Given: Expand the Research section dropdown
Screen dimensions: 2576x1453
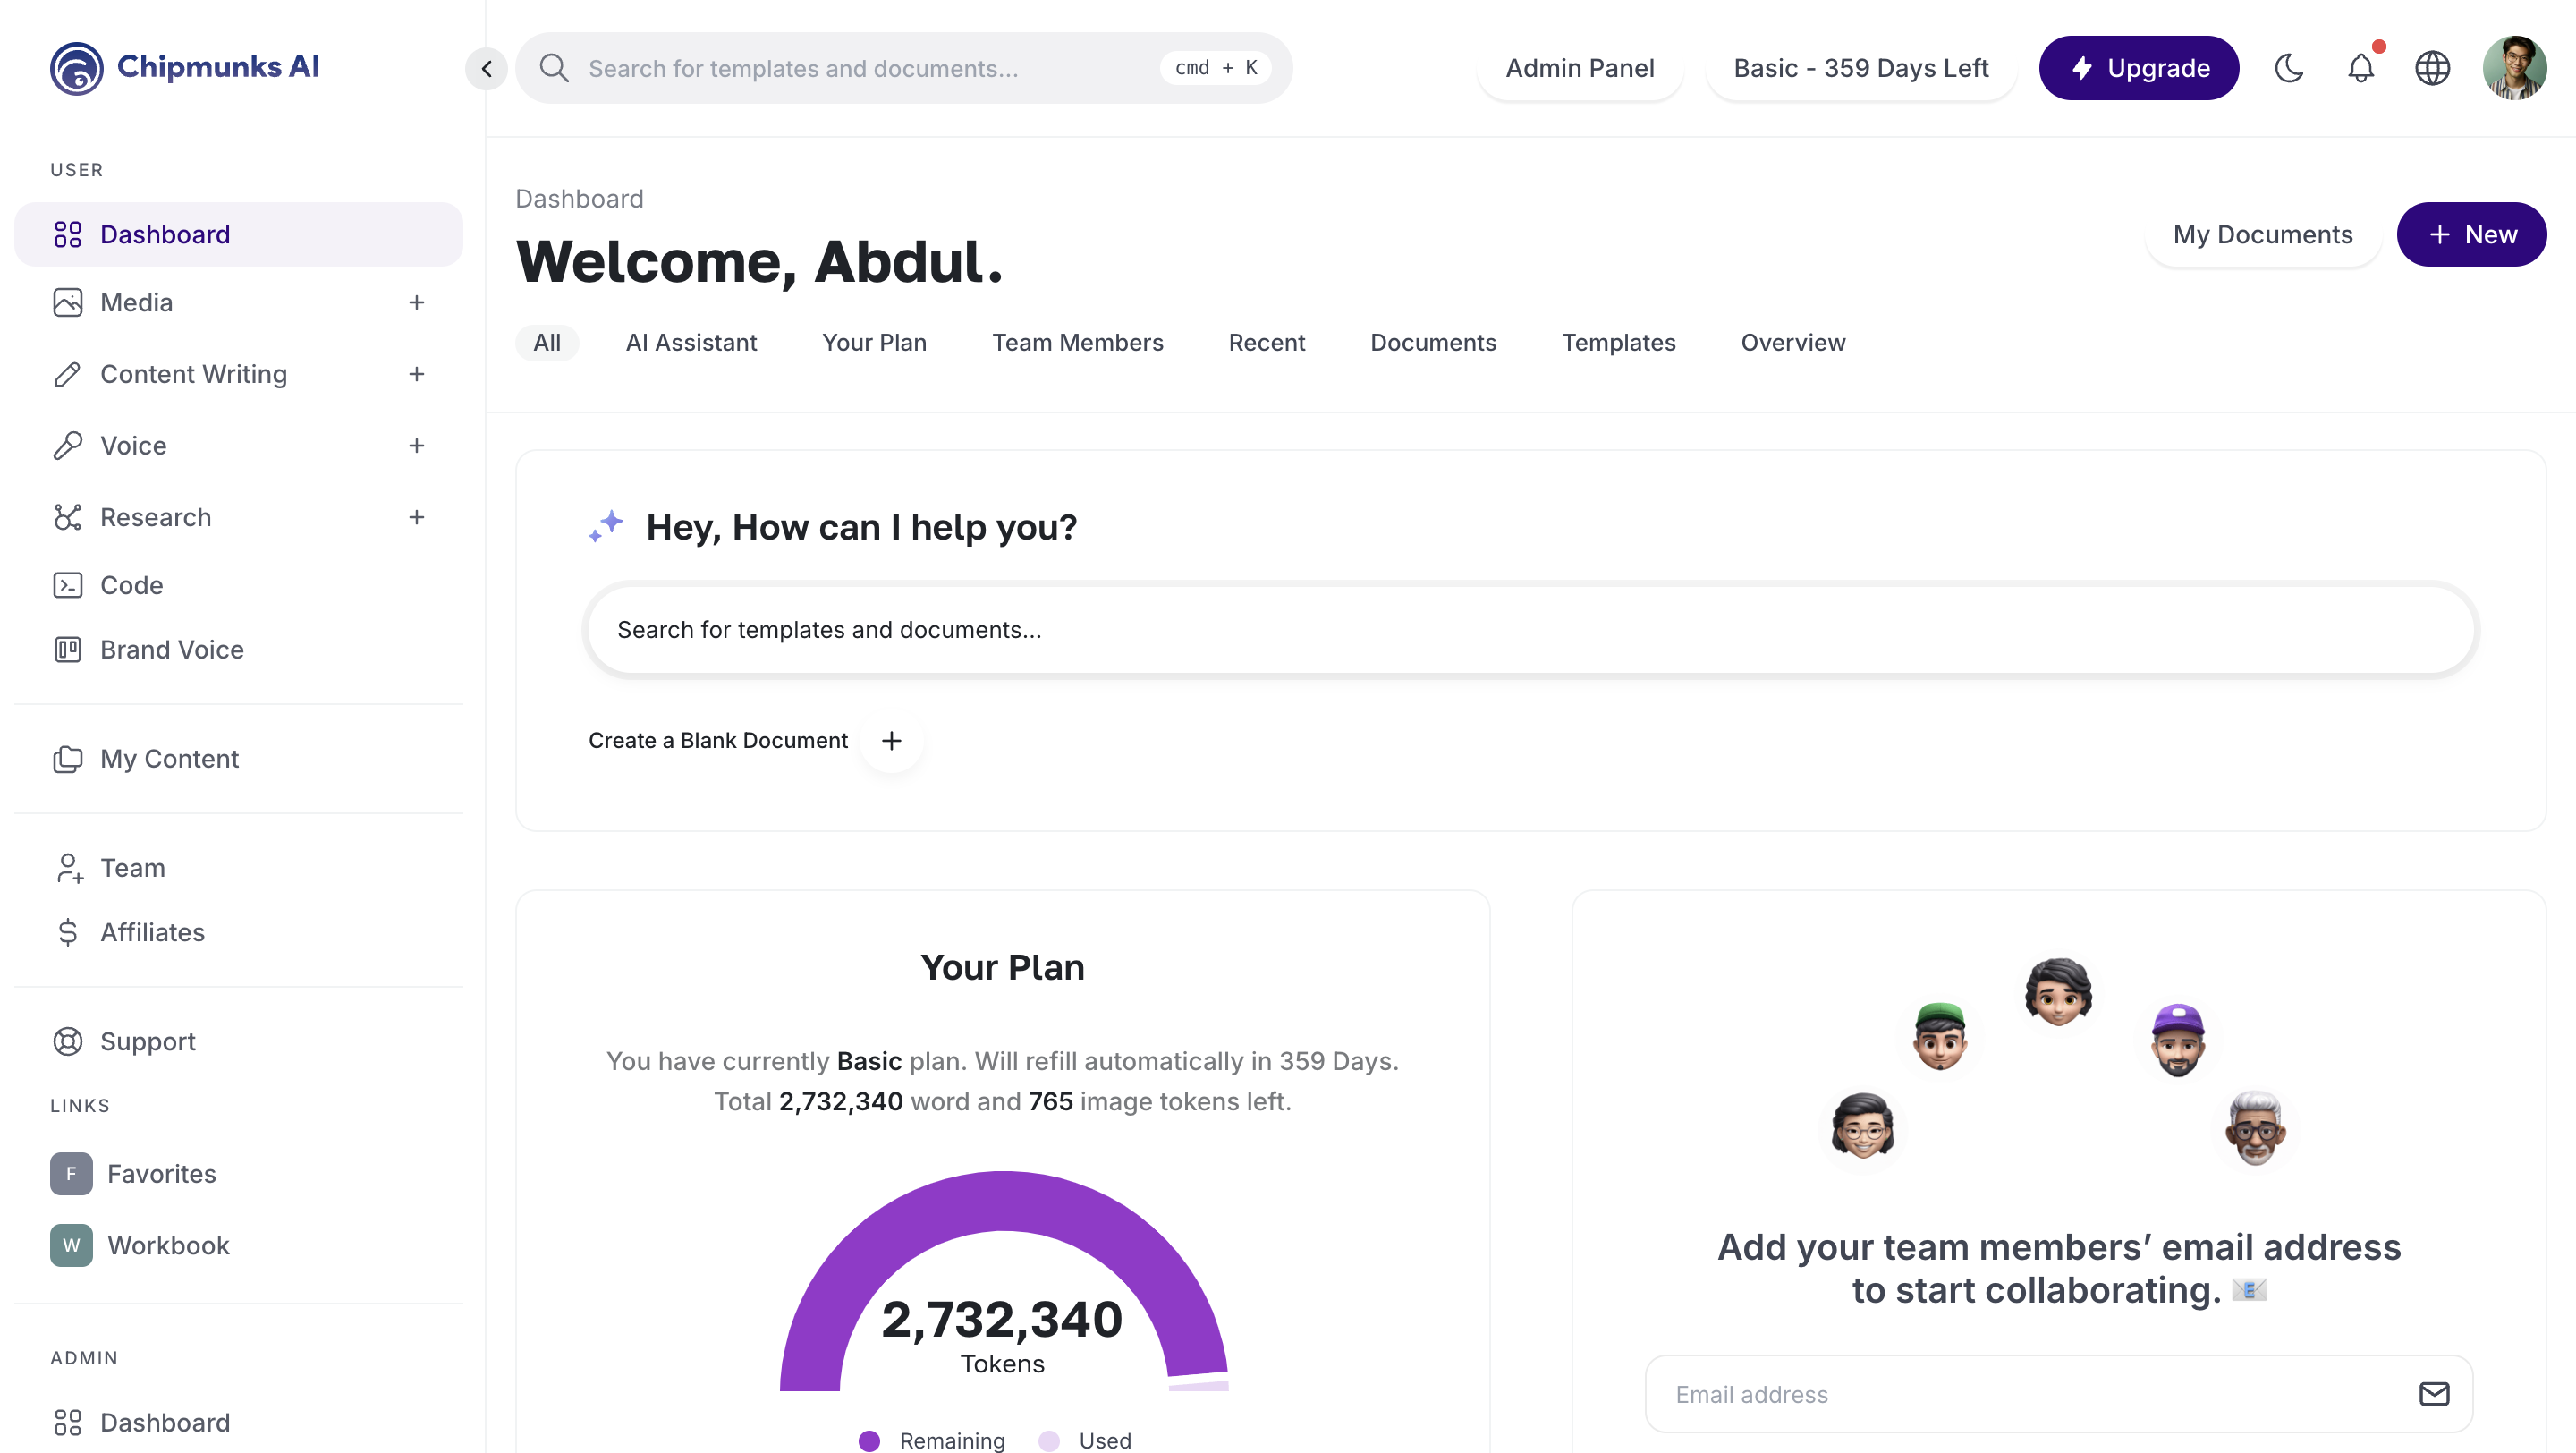Looking at the screenshot, I should point(416,517).
